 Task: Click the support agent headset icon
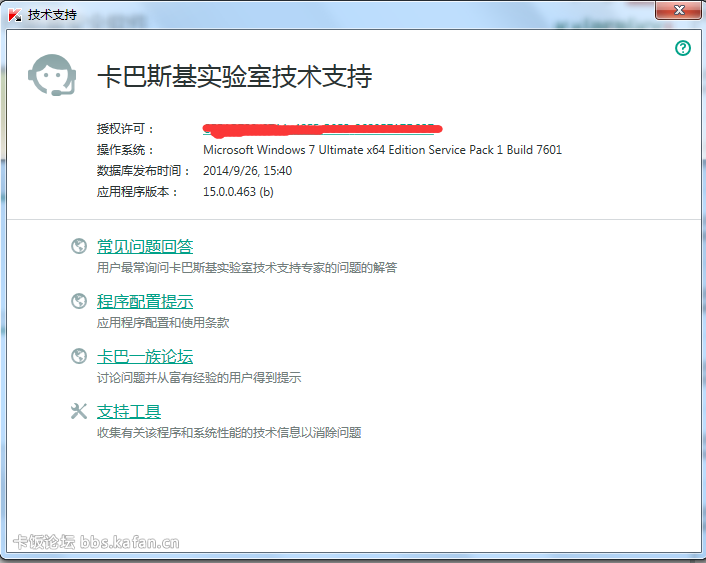coord(52,75)
